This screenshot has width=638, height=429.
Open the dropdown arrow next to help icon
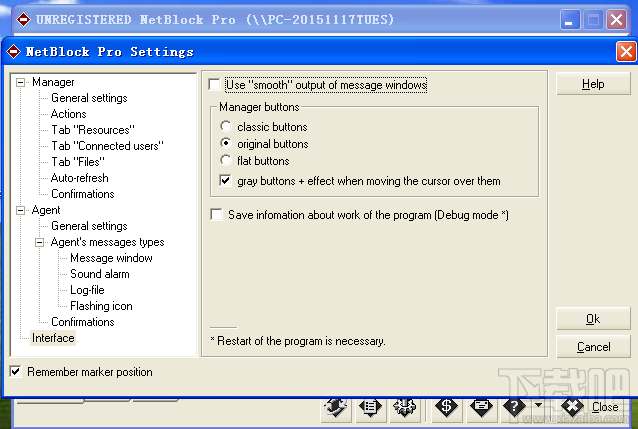(538, 405)
